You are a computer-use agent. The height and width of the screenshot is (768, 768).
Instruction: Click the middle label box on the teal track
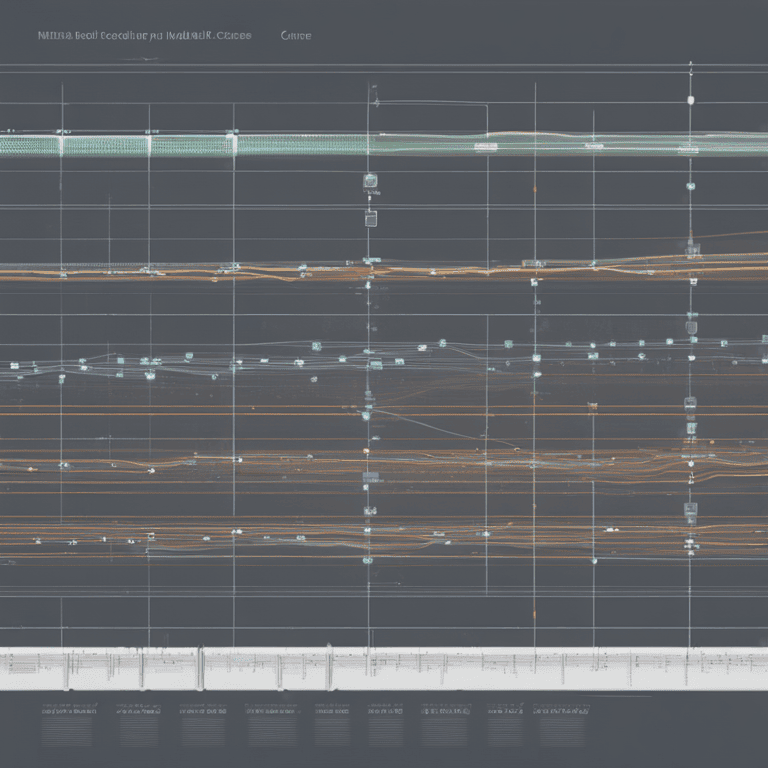pyautogui.click(x=594, y=146)
